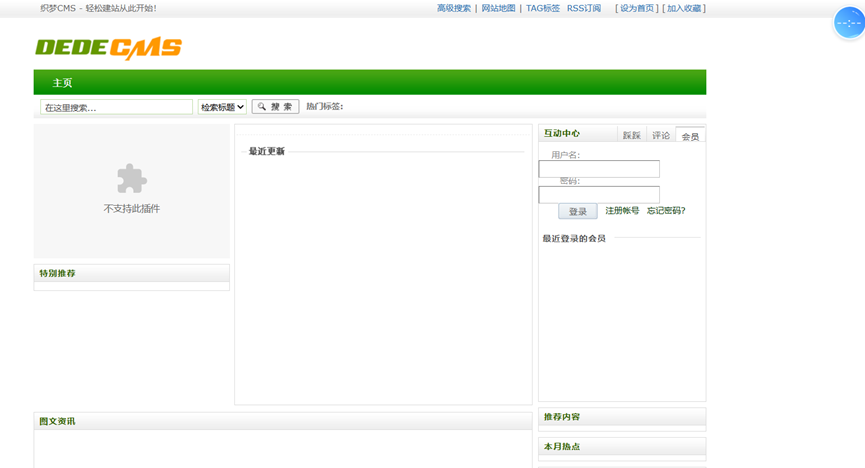Open the 注册帐号 register link
The image size is (865, 468).
tap(622, 211)
